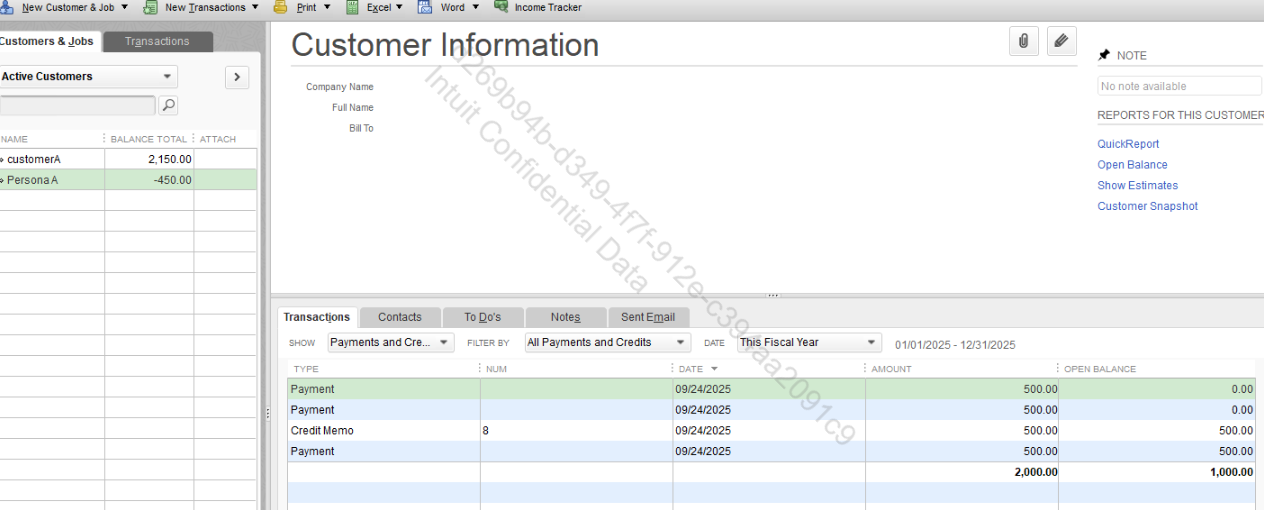Open the Customer Snapshot link
This screenshot has width=1264, height=510.
1147,206
